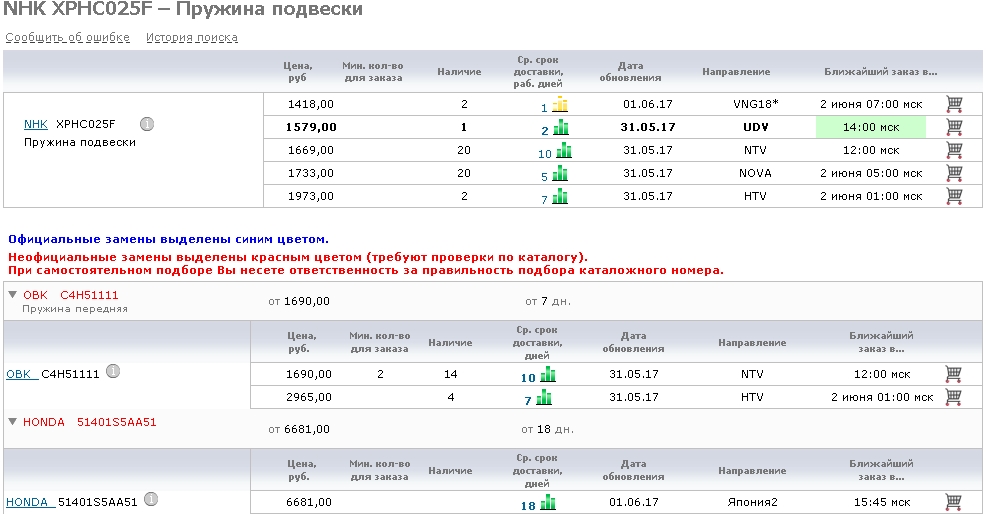This screenshot has width=987, height=520.
Task: Click 'Сообщить об ошибке' link
Action: [x=68, y=38]
